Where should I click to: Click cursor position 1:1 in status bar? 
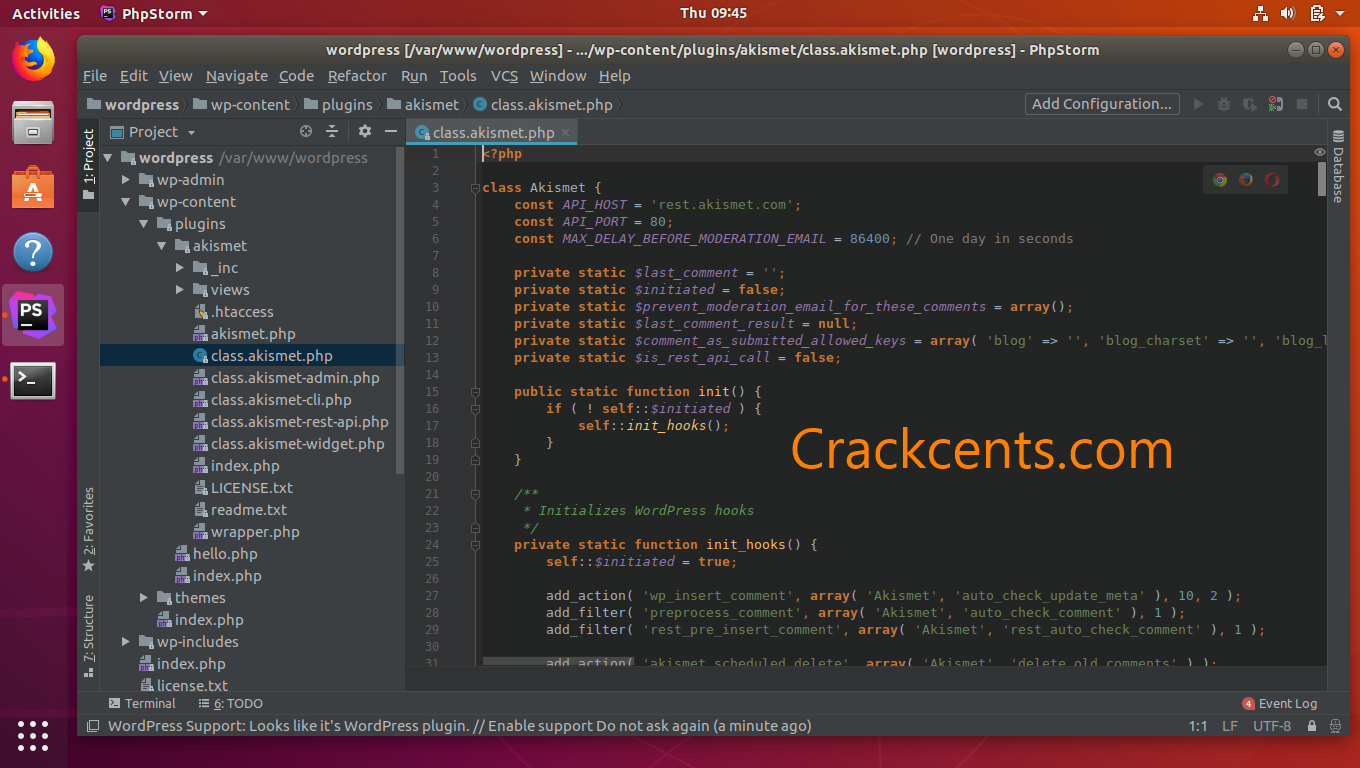pos(1198,726)
